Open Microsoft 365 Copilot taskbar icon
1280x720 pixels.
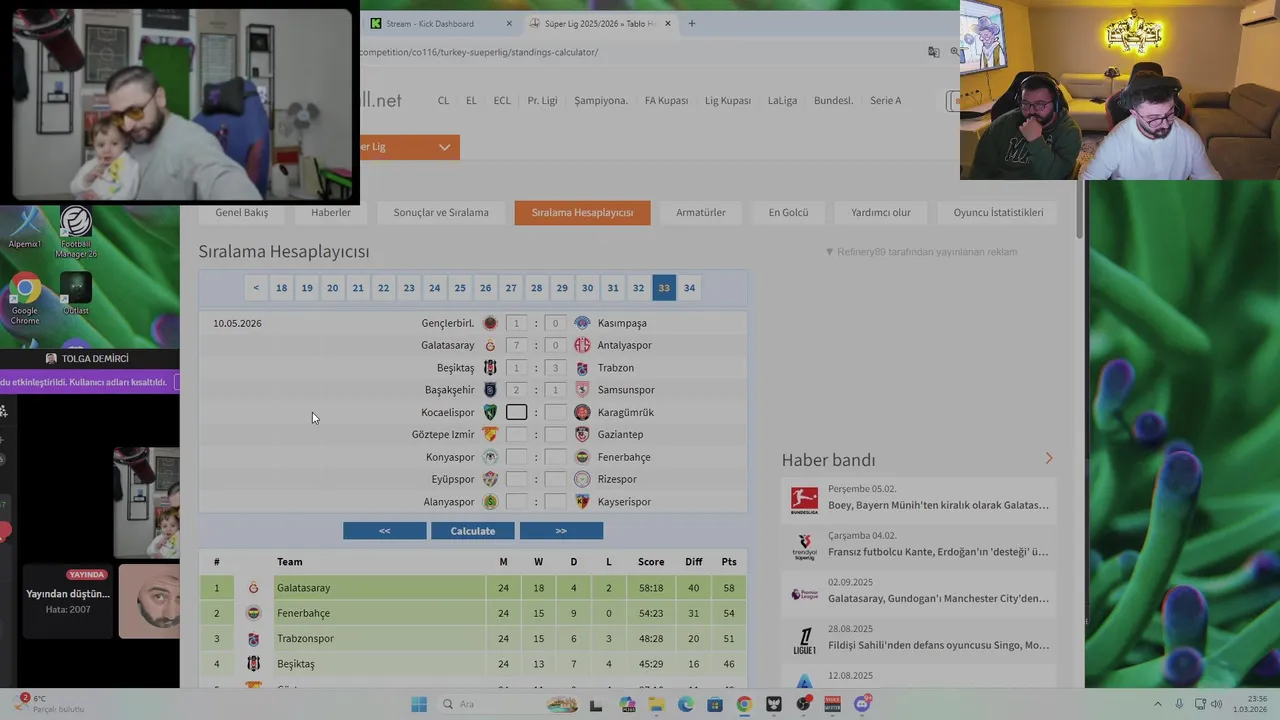627,704
